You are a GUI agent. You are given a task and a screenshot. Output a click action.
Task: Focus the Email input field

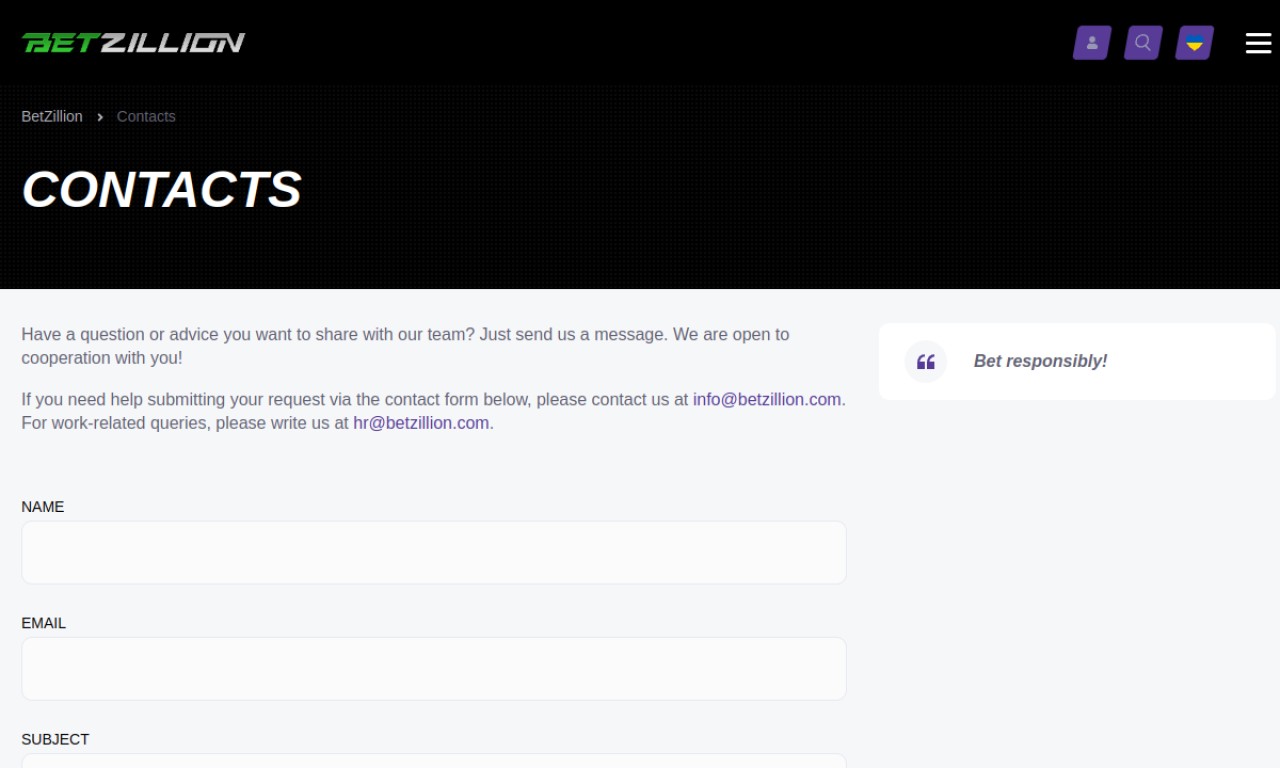point(434,669)
